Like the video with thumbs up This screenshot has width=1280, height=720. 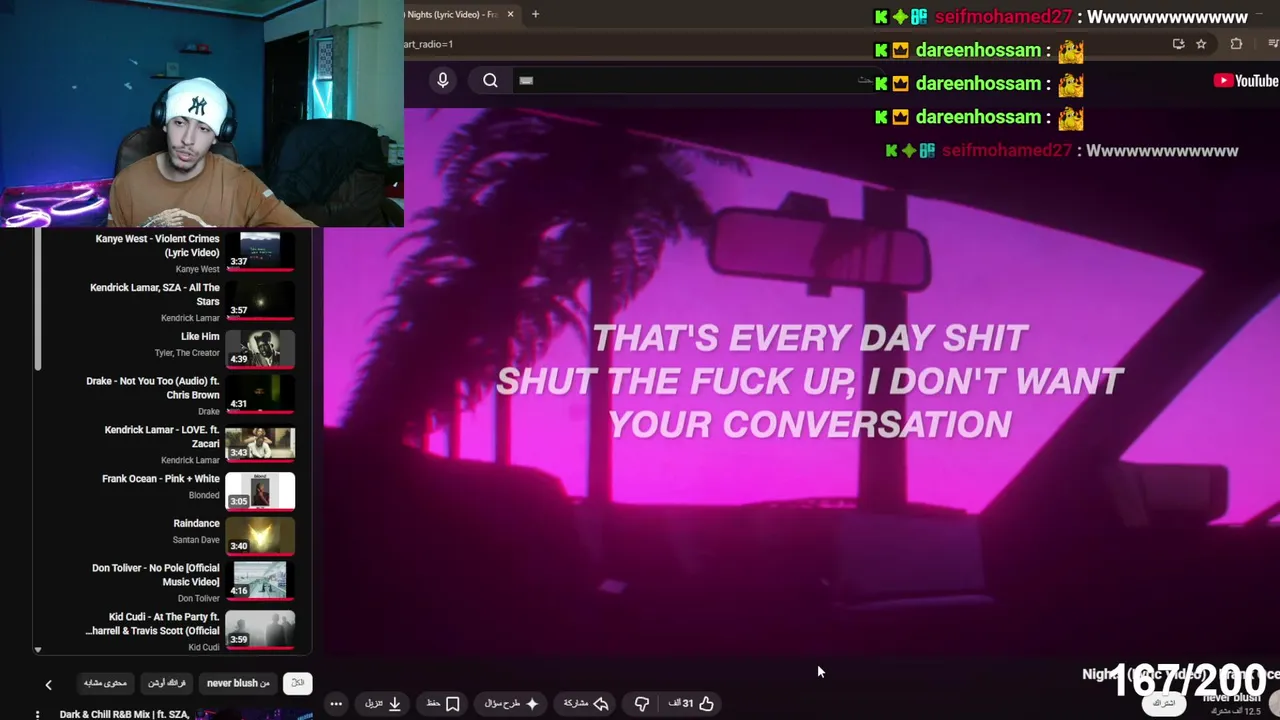point(706,703)
